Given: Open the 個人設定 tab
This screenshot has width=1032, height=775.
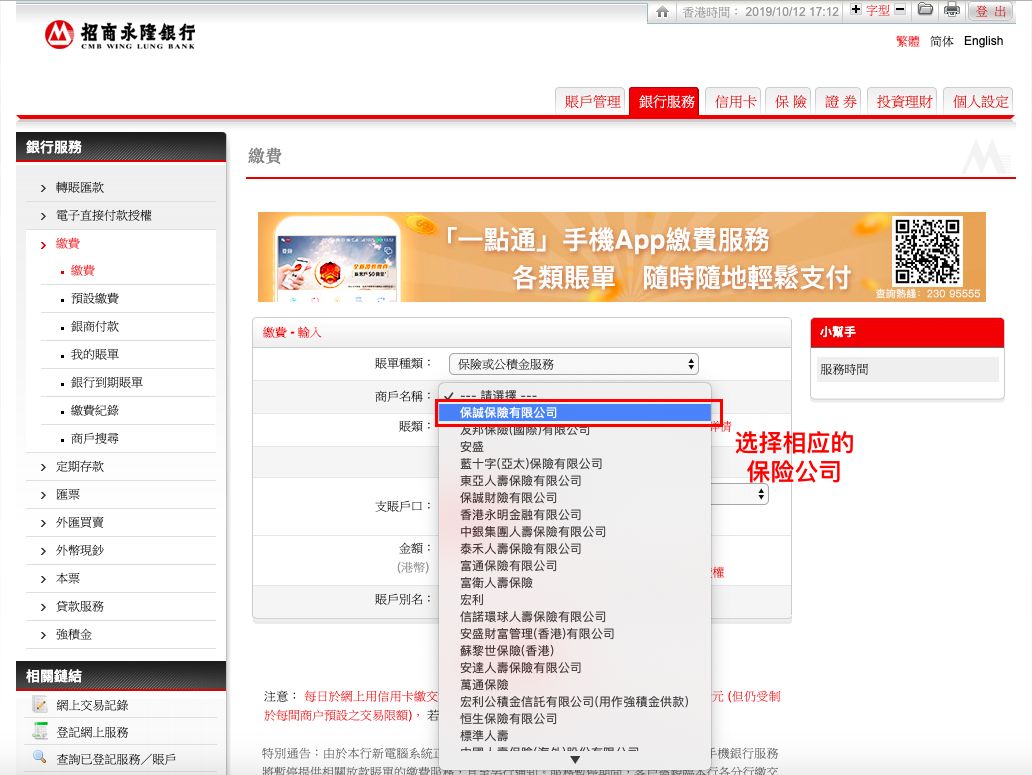Looking at the screenshot, I should (x=979, y=101).
